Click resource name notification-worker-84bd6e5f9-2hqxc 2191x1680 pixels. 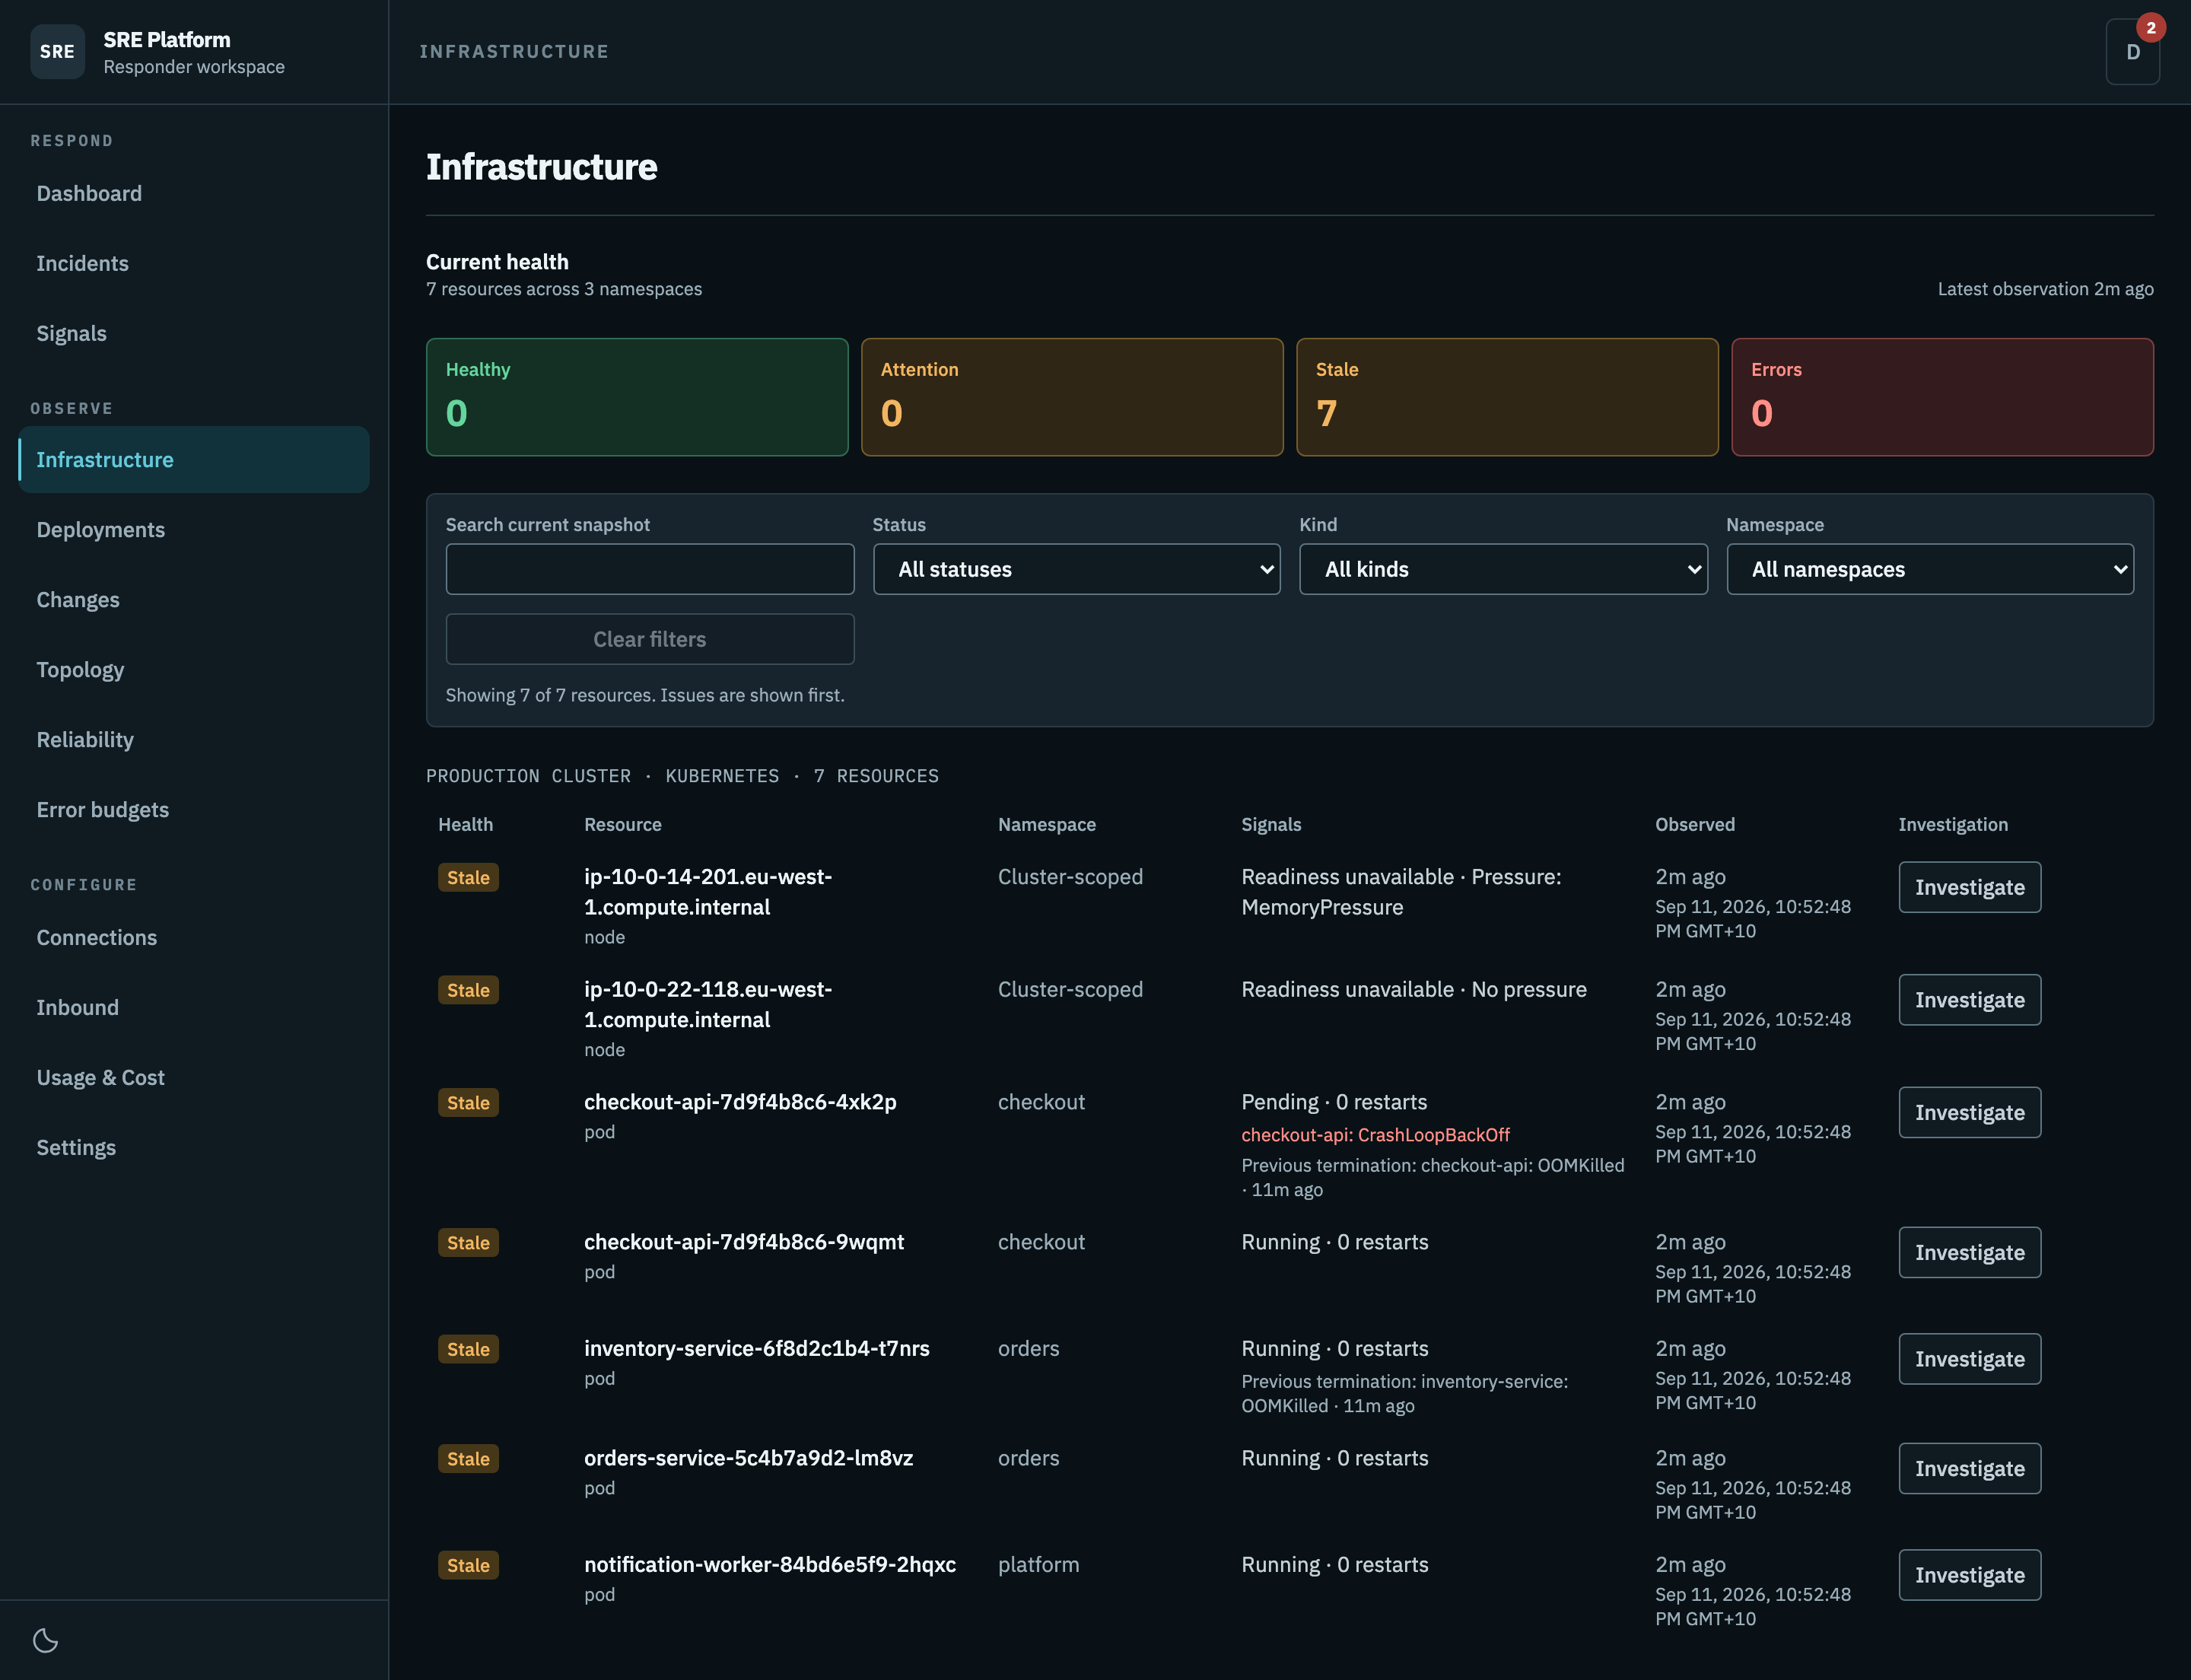click(x=770, y=1564)
